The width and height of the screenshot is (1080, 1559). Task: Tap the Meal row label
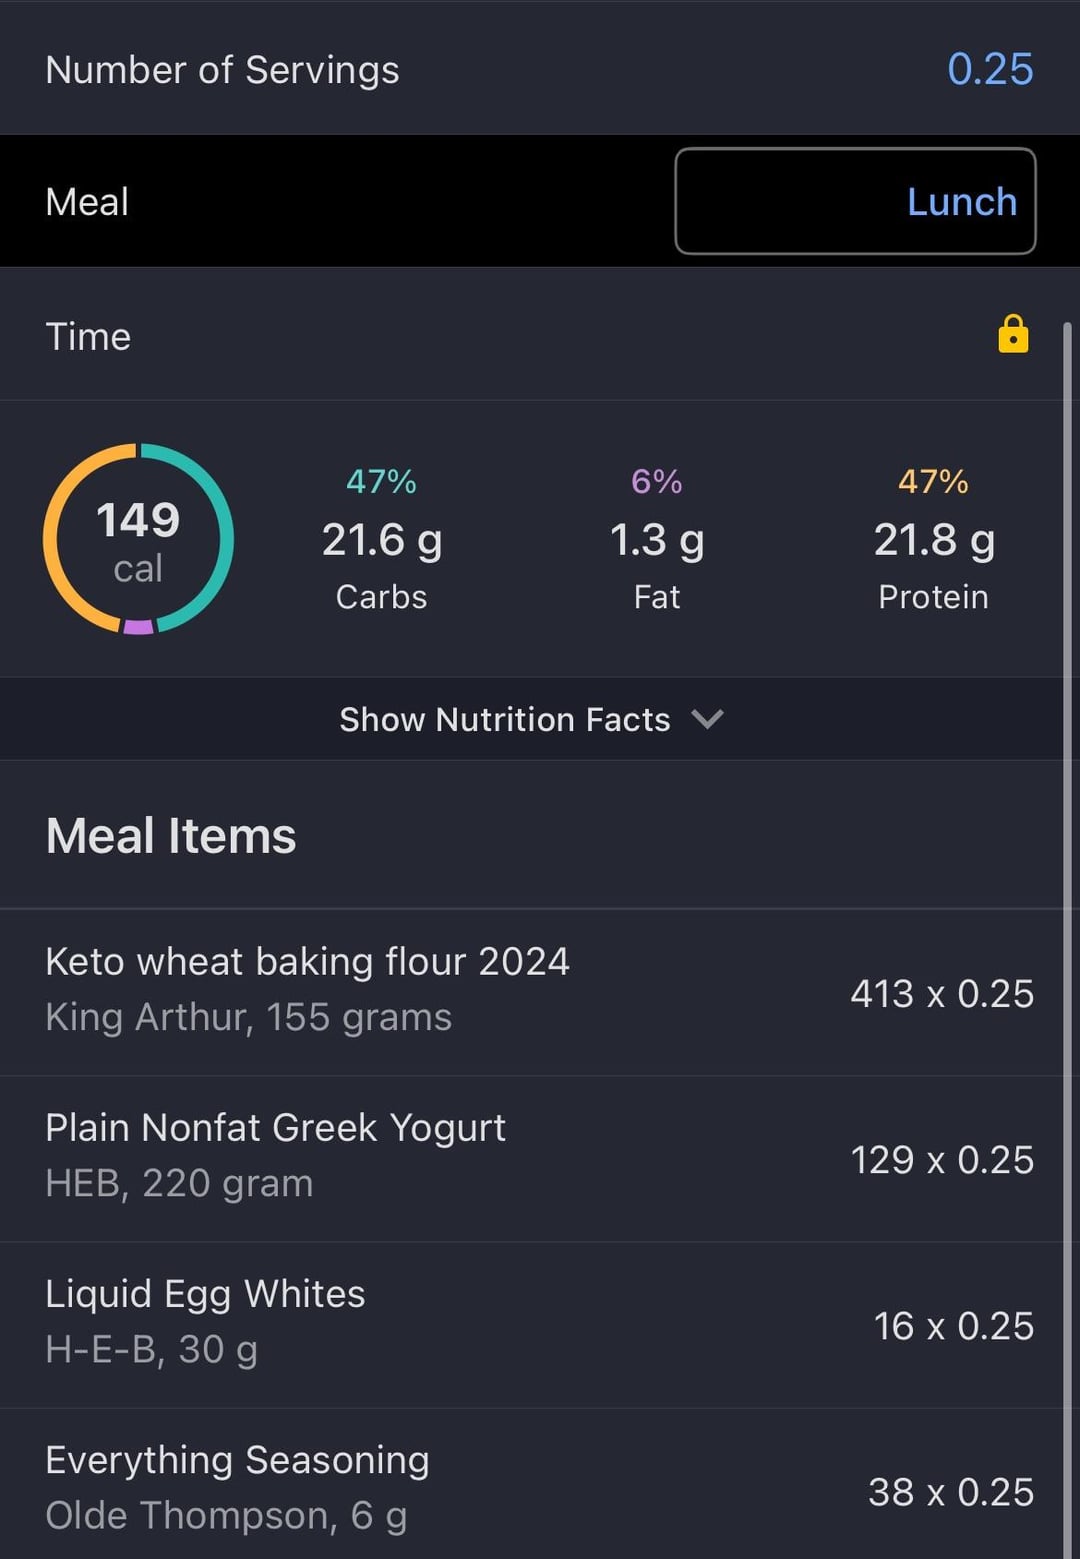click(87, 201)
